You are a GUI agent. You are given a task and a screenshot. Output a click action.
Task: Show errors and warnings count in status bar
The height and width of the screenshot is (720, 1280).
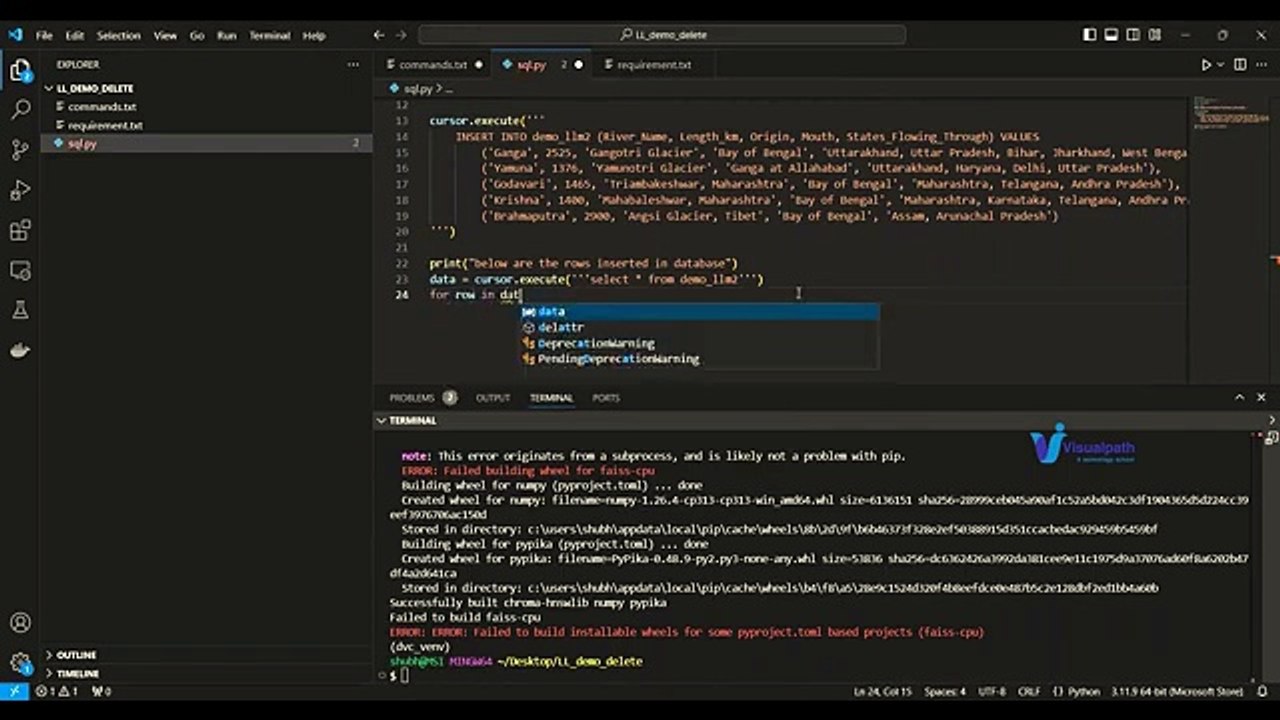coord(57,691)
